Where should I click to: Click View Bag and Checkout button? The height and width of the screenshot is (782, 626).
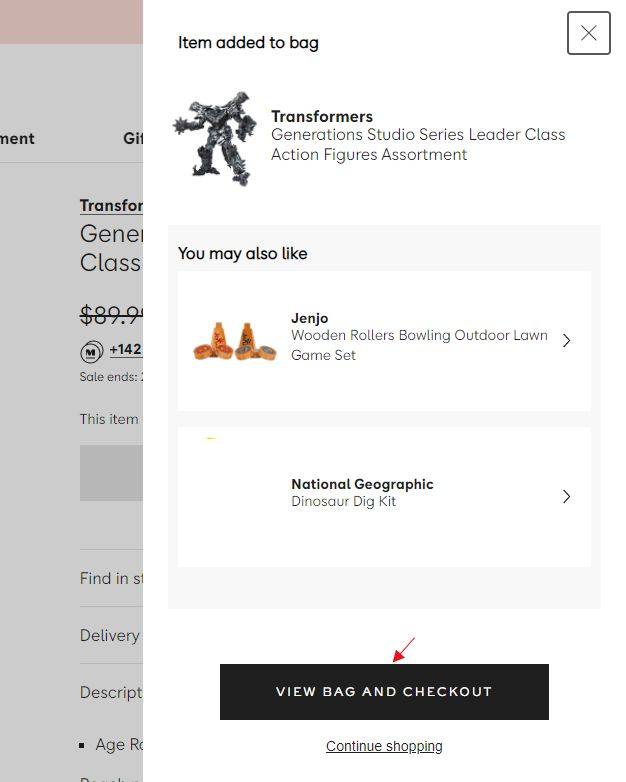click(x=384, y=692)
